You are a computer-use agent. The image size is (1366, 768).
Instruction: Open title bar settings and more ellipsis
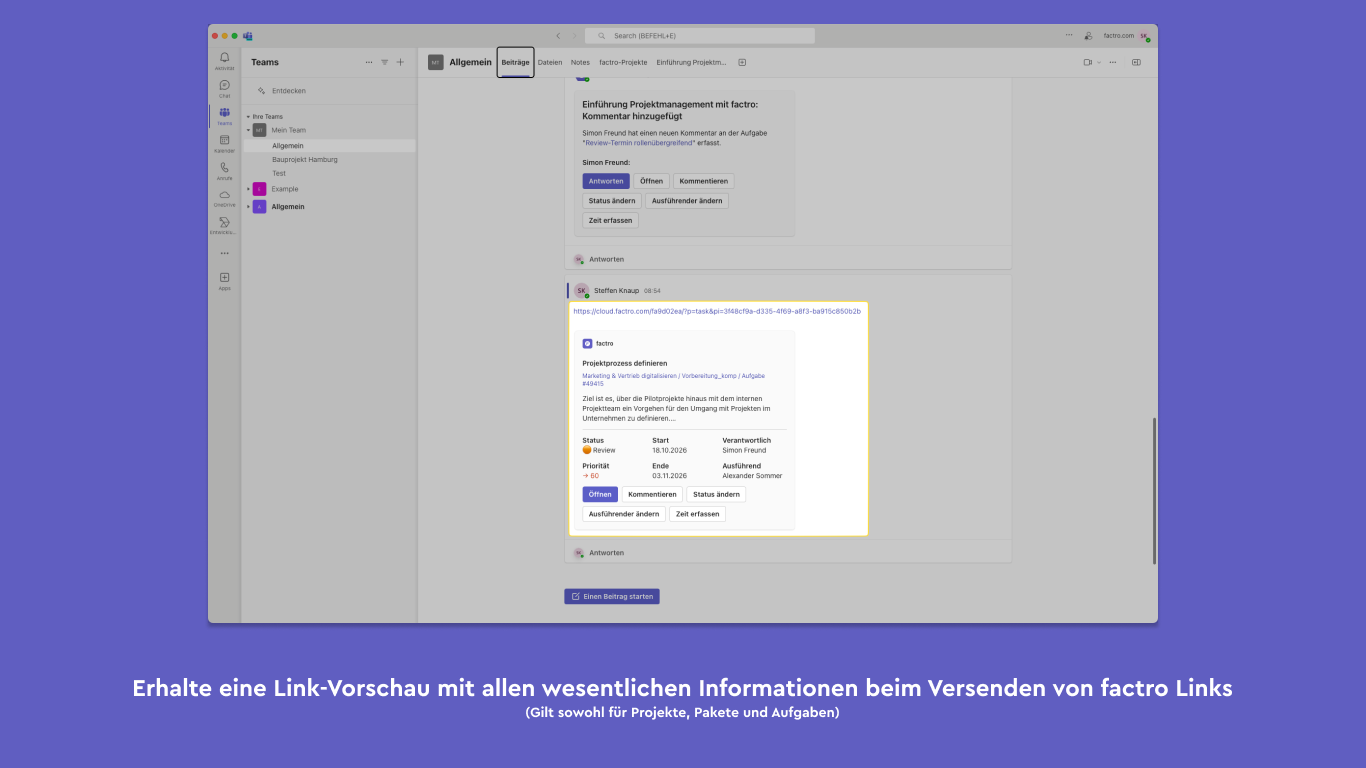click(1069, 35)
